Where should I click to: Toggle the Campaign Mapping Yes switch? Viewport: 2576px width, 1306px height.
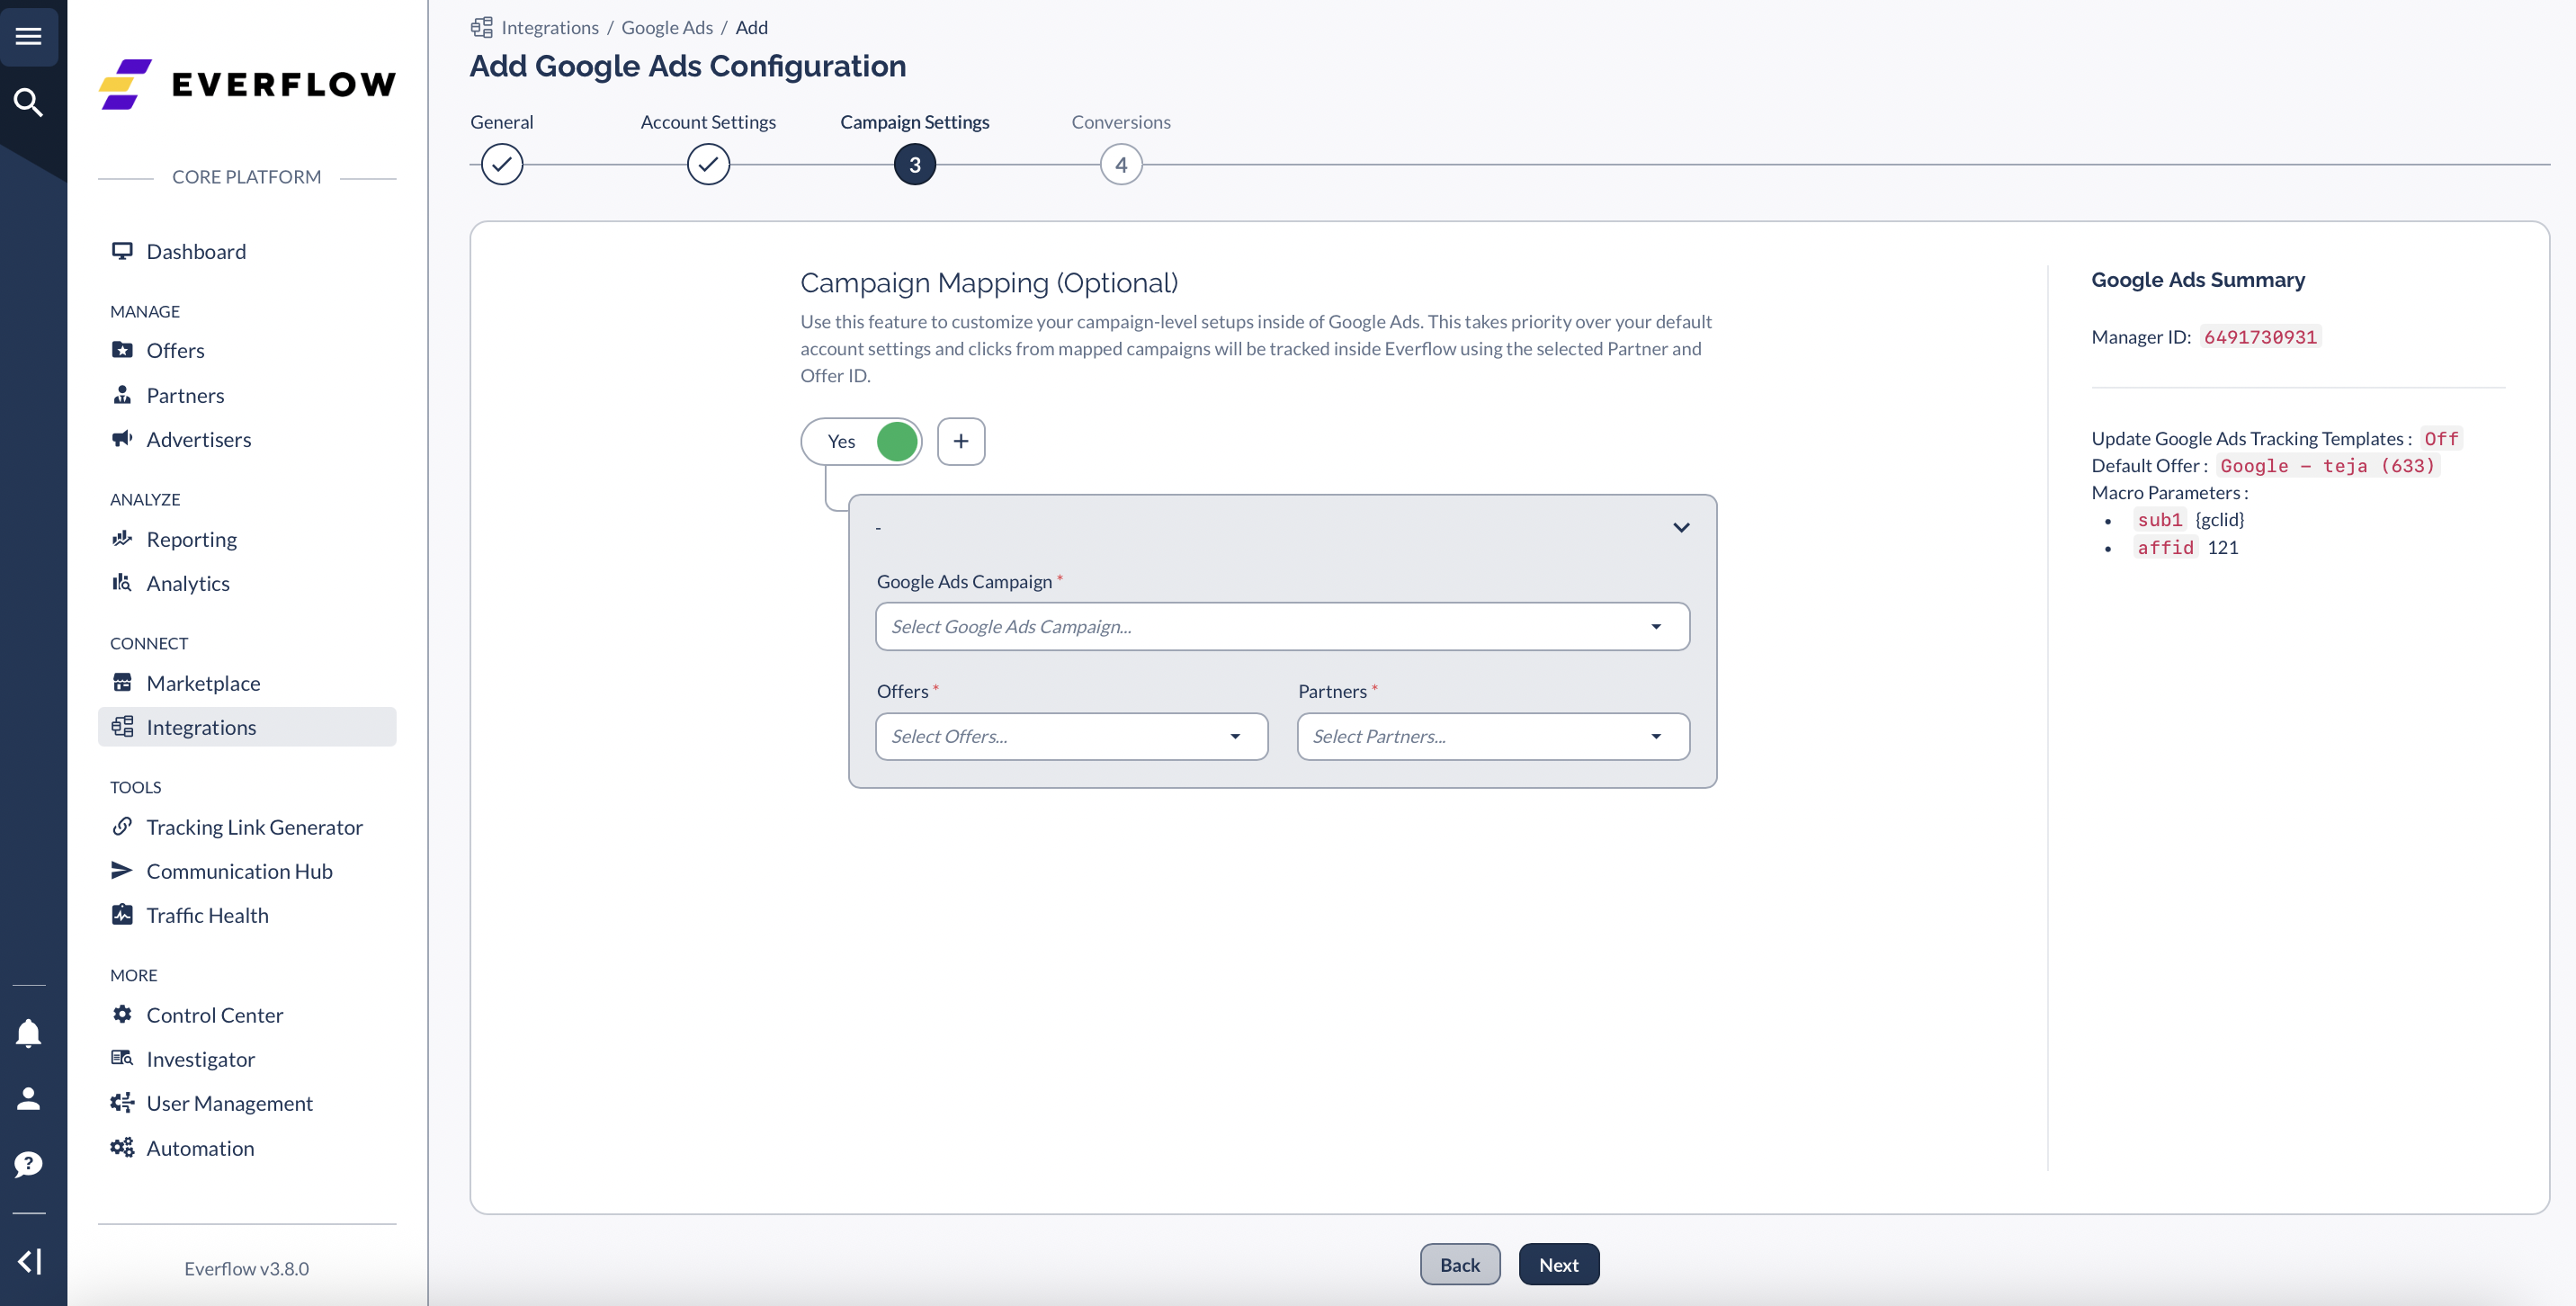[861, 441]
